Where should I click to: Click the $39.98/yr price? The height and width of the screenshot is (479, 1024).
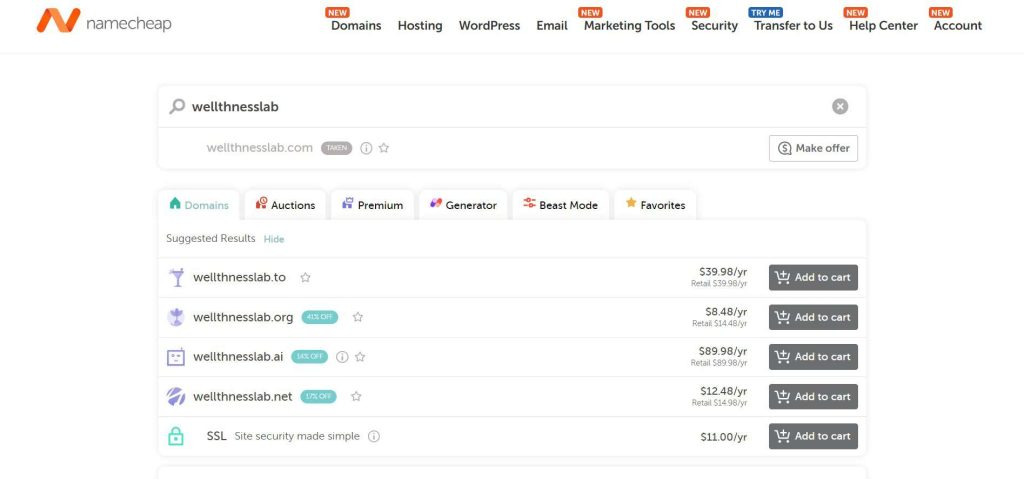click(723, 272)
